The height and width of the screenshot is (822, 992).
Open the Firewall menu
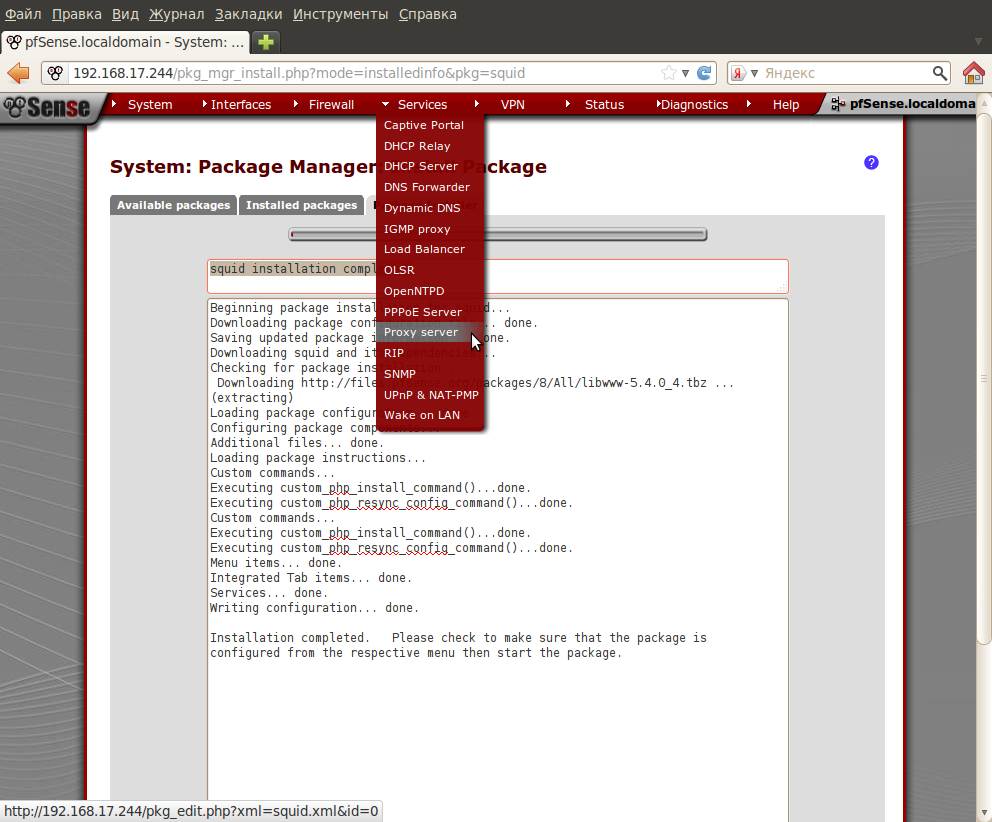pyautogui.click(x=331, y=104)
